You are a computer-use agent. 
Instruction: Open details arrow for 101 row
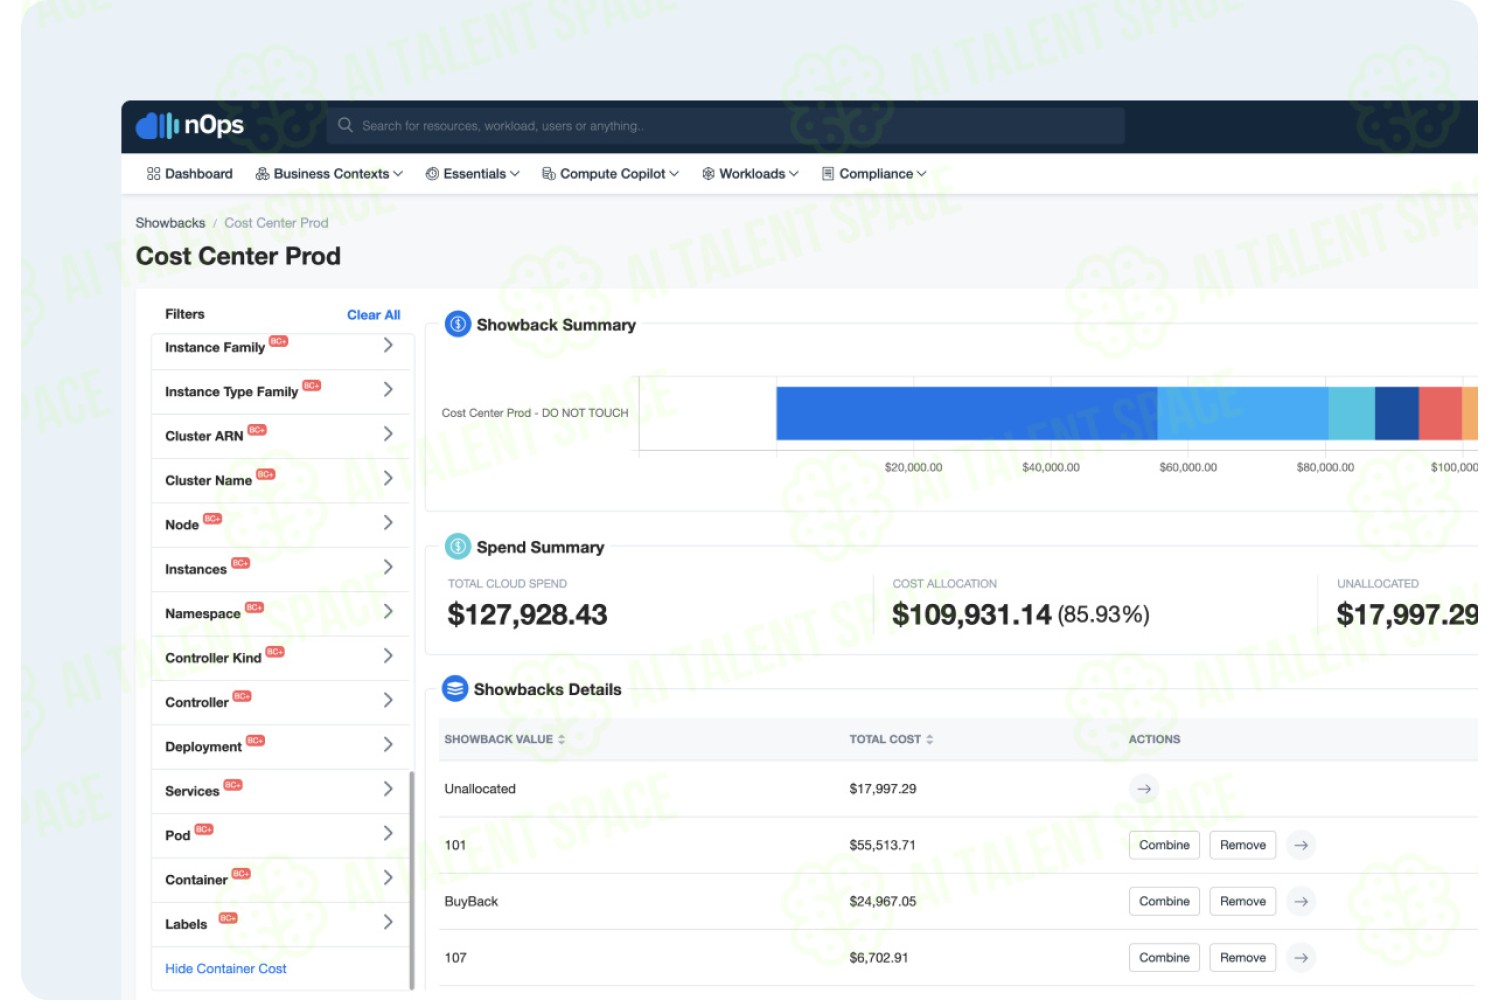1300,845
